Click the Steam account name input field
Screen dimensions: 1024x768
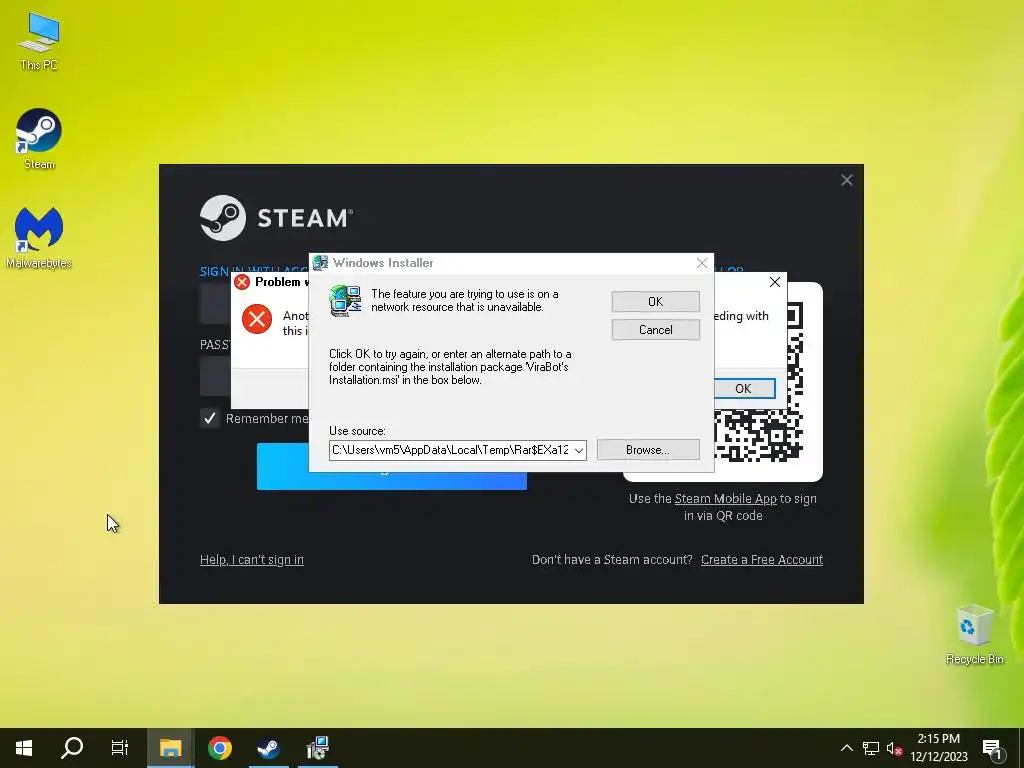coord(216,304)
